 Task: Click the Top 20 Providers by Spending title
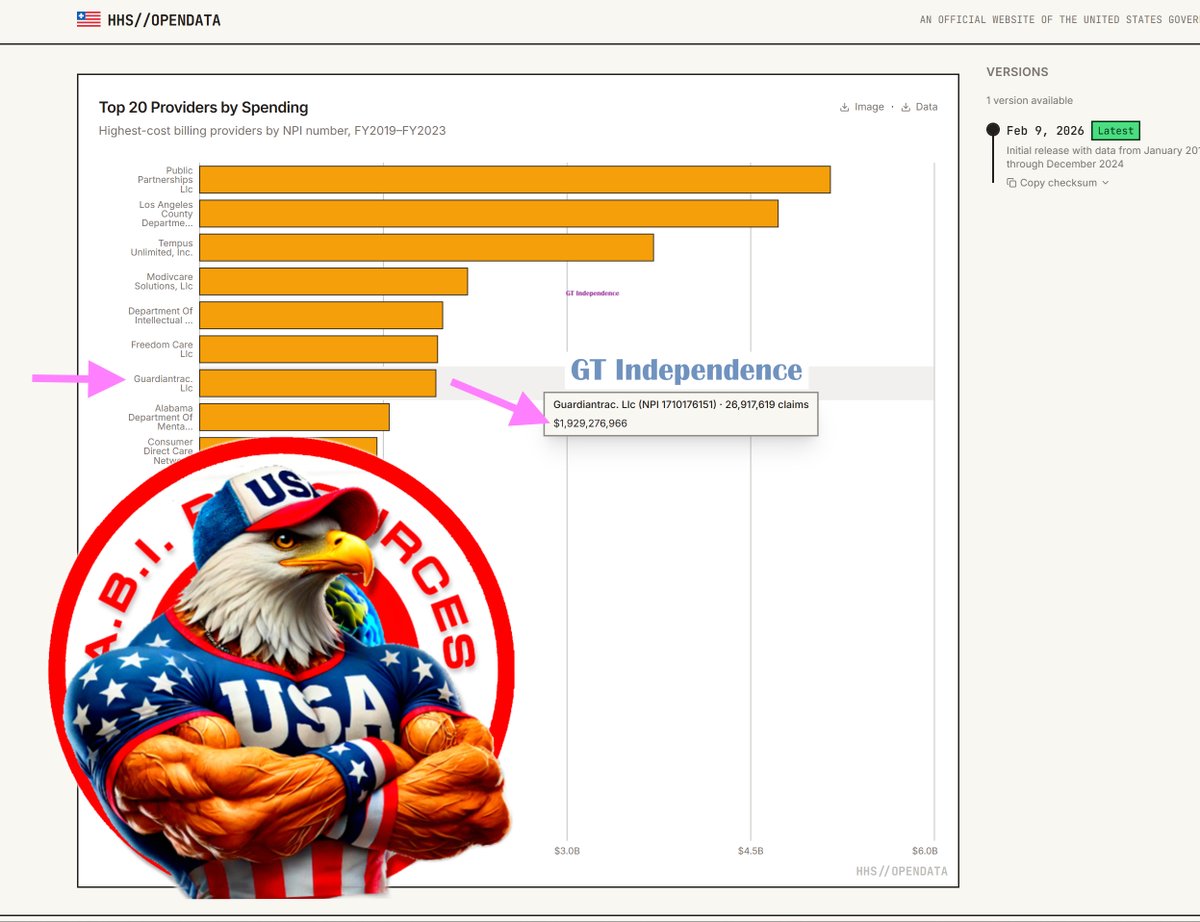click(x=204, y=107)
